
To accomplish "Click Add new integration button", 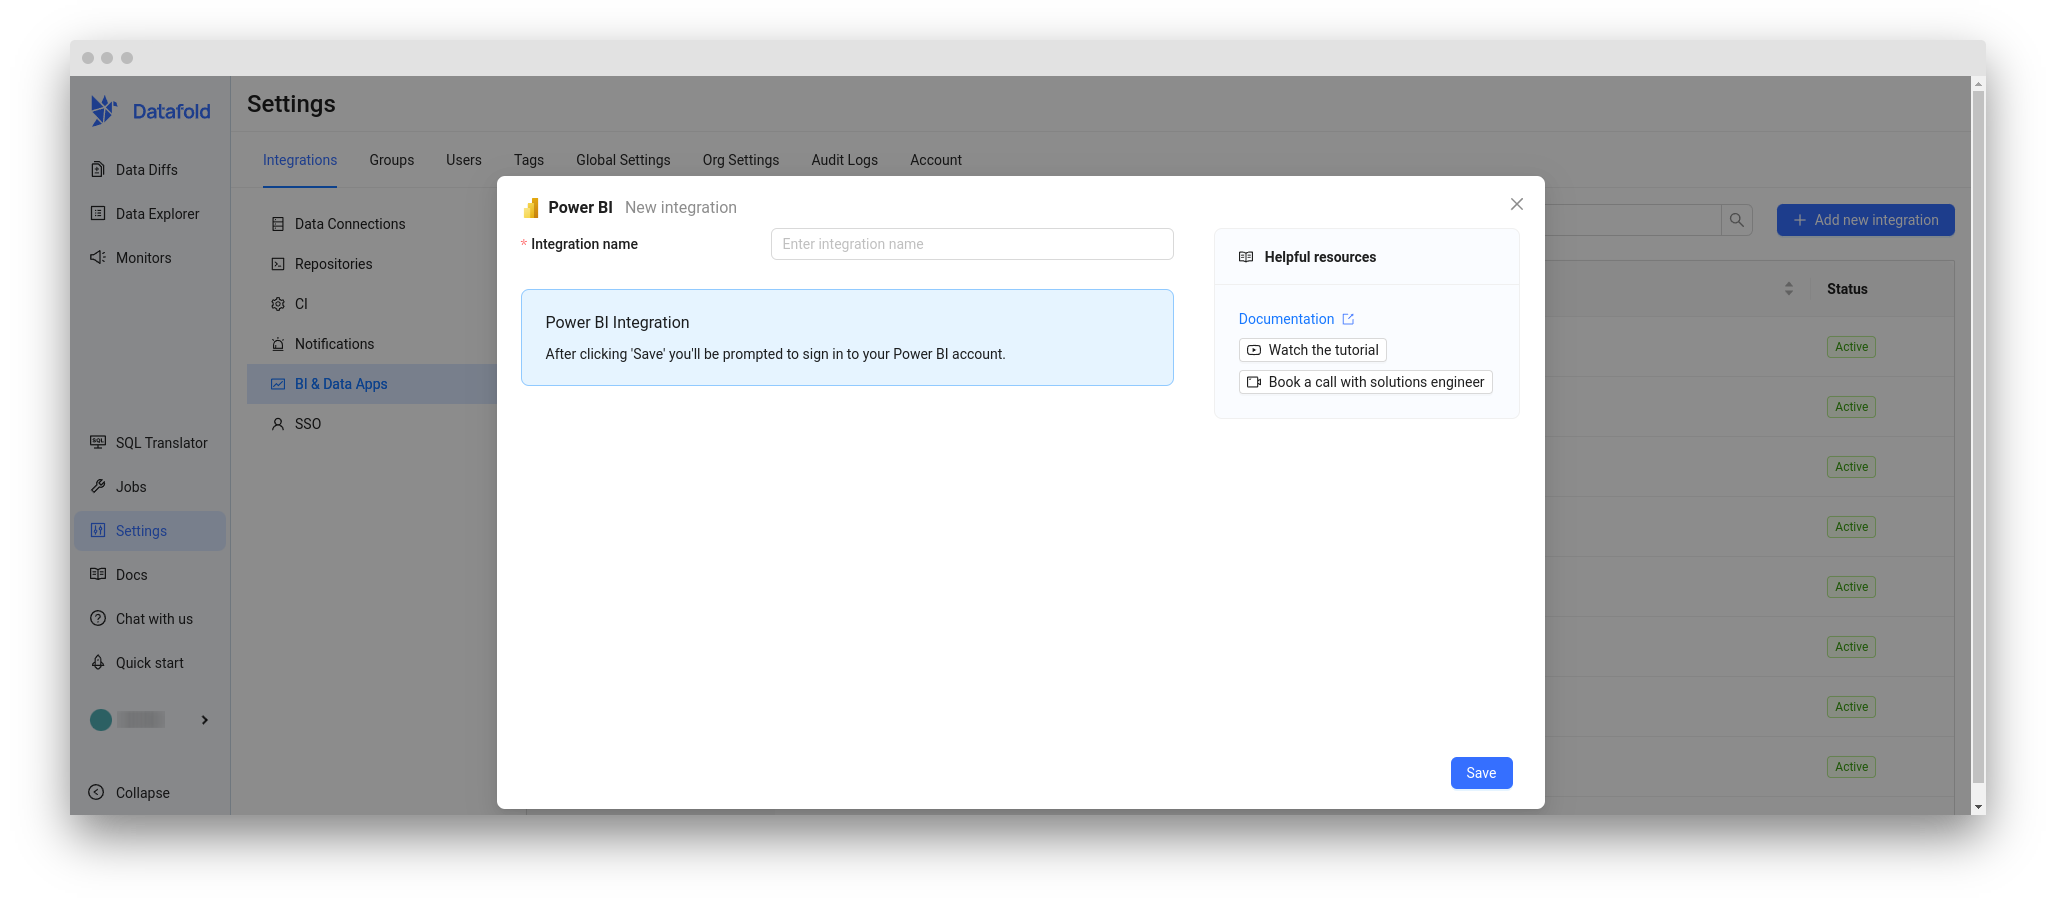I will point(1865,220).
